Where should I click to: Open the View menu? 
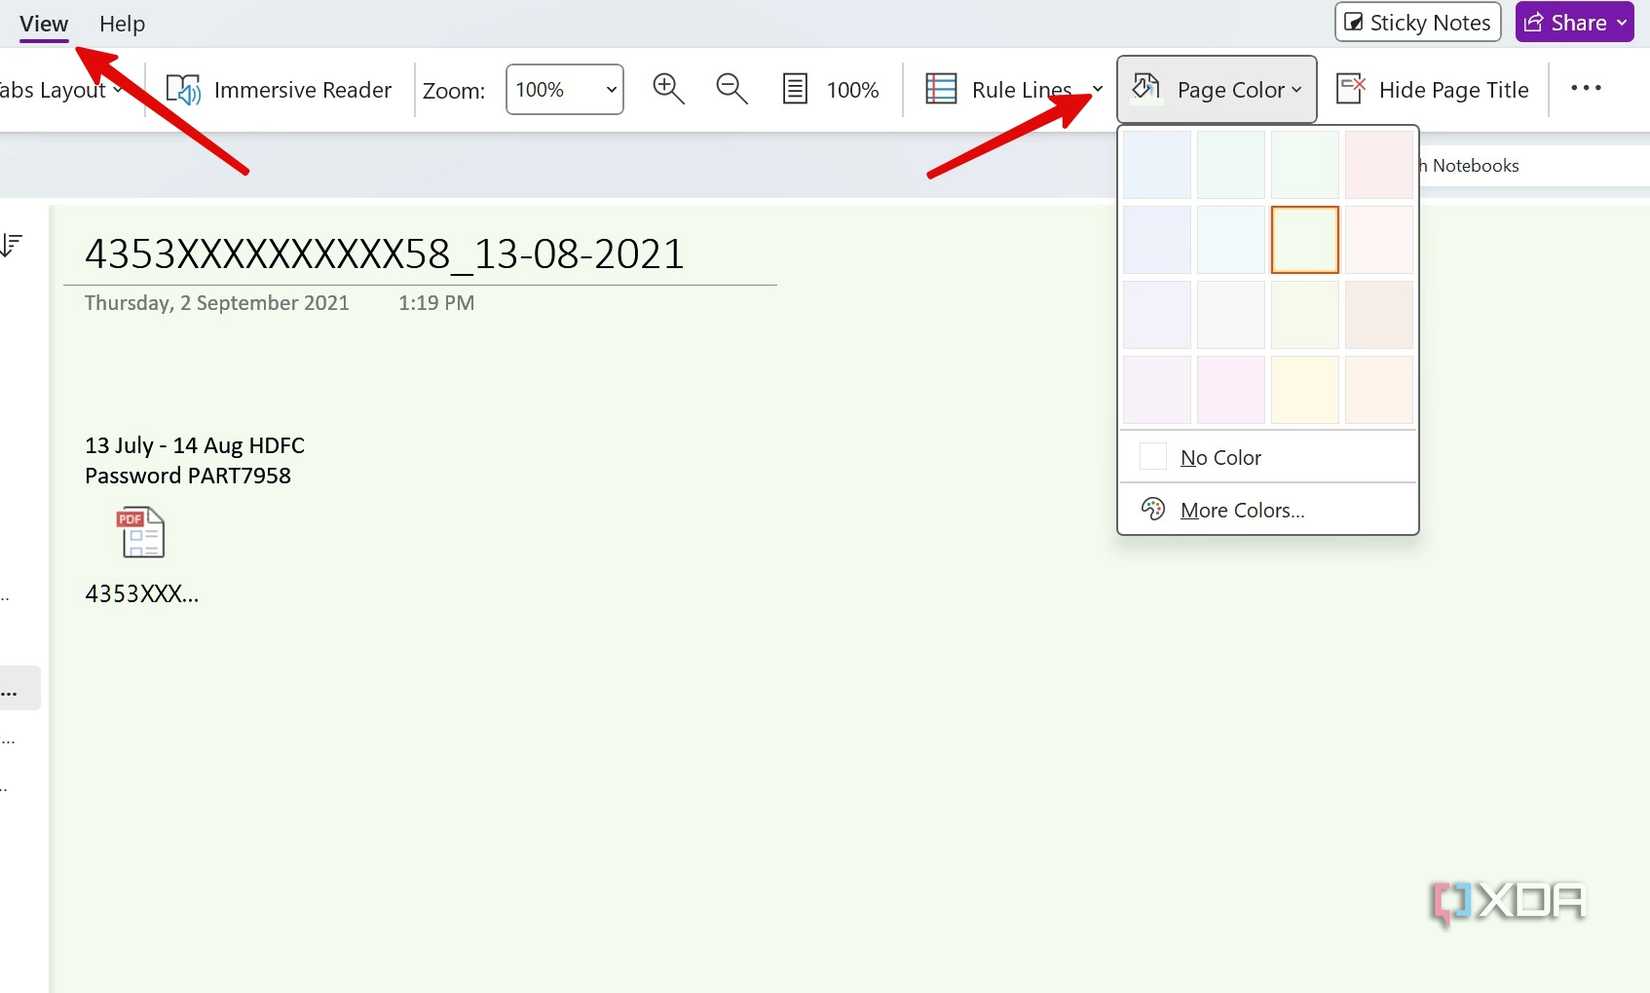click(x=43, y=23)
